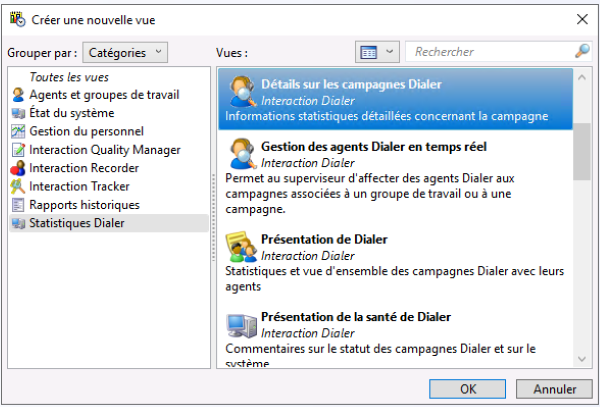Click the scrollbar up arrow
The height and width of the screenshot is (407, 600).
582,77
